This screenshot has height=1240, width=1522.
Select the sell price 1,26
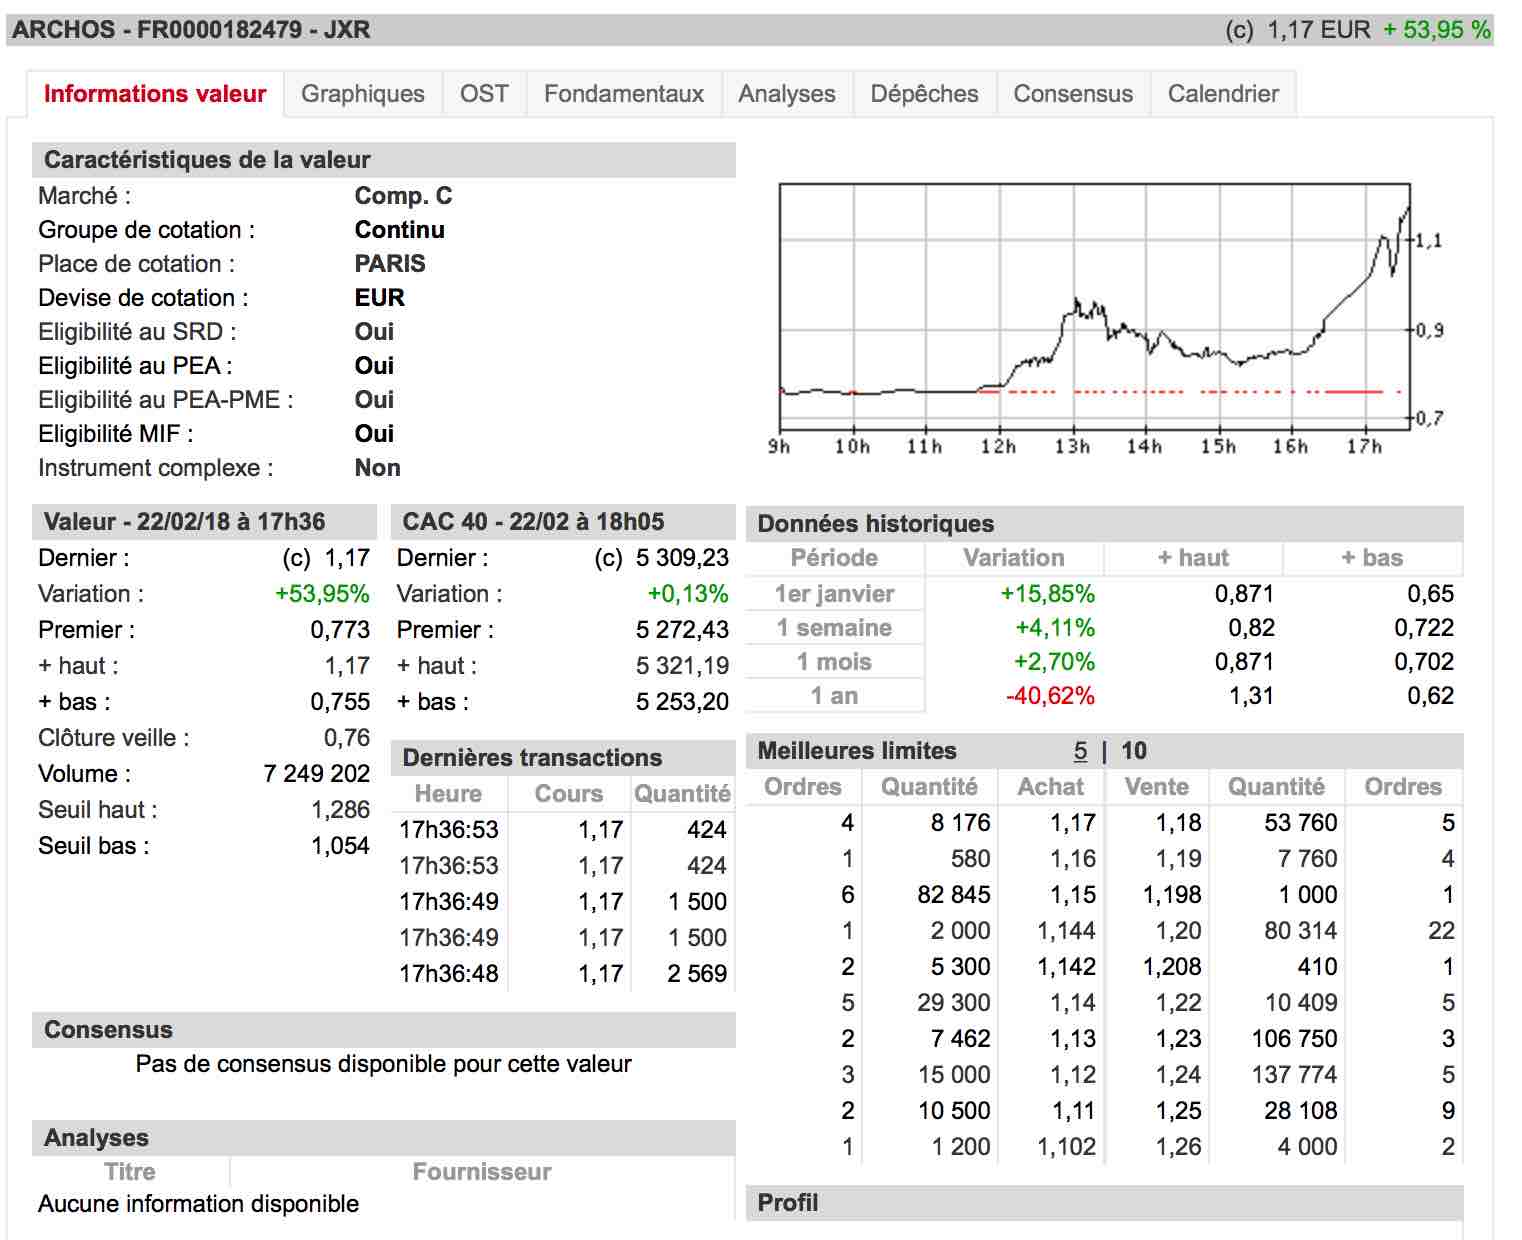click(1179, 1147)
